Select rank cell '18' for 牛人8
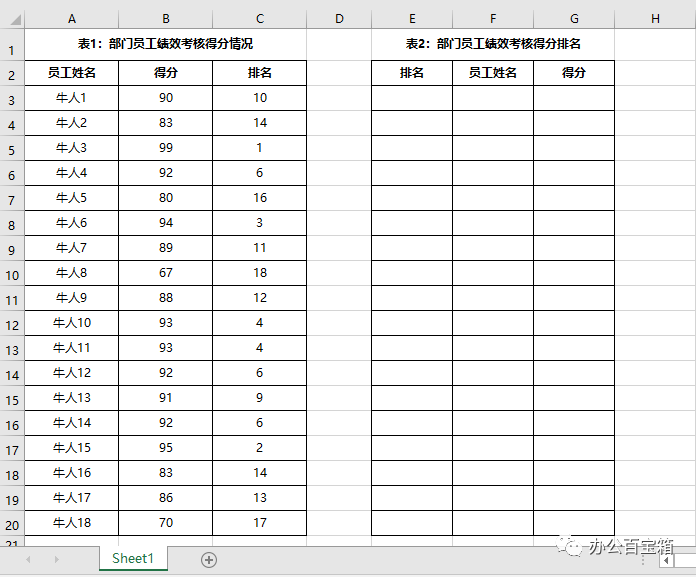Image resolution: width=696 pixels, height=577 pixels. pos(260,273)
